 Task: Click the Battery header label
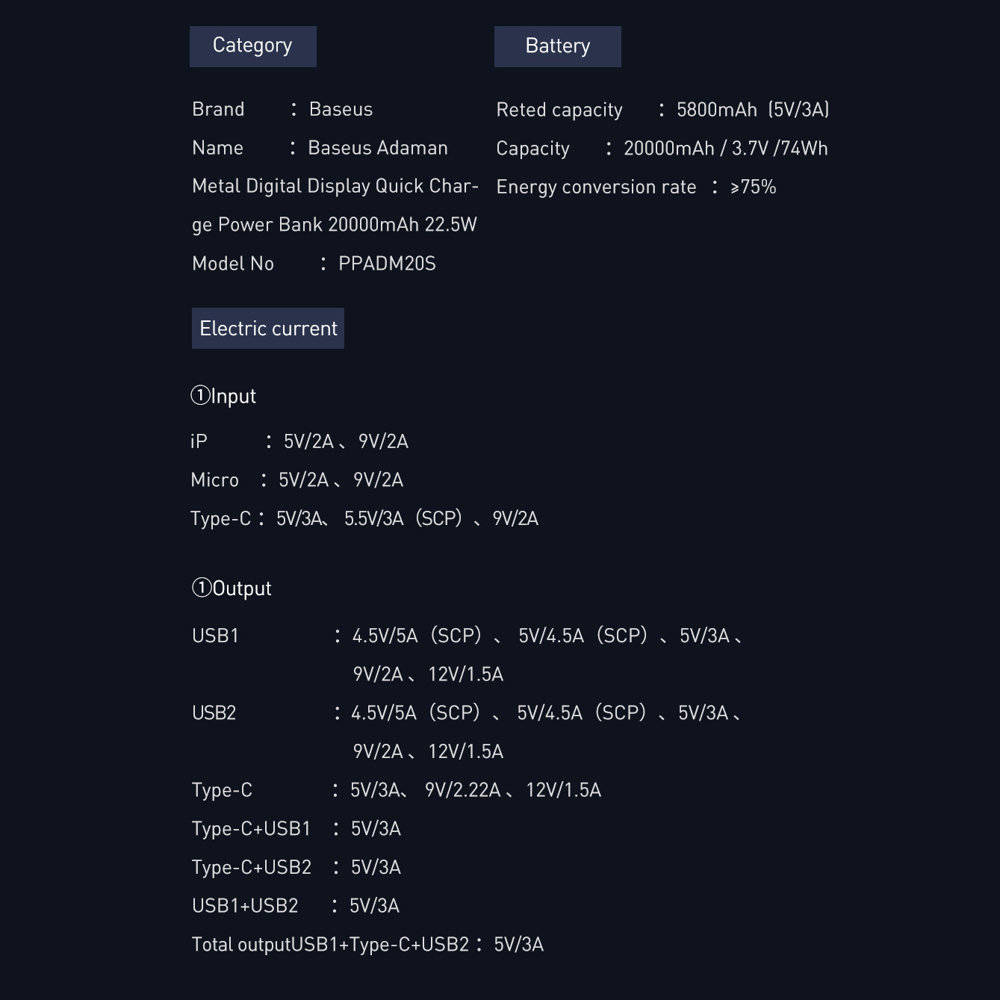[557, 46]
